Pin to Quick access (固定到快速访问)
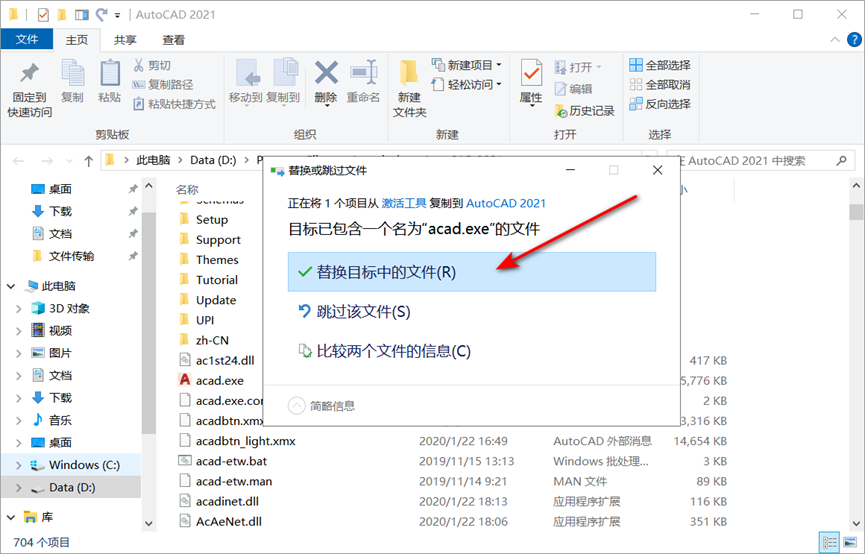865x554 pixels. pos(29,89)
